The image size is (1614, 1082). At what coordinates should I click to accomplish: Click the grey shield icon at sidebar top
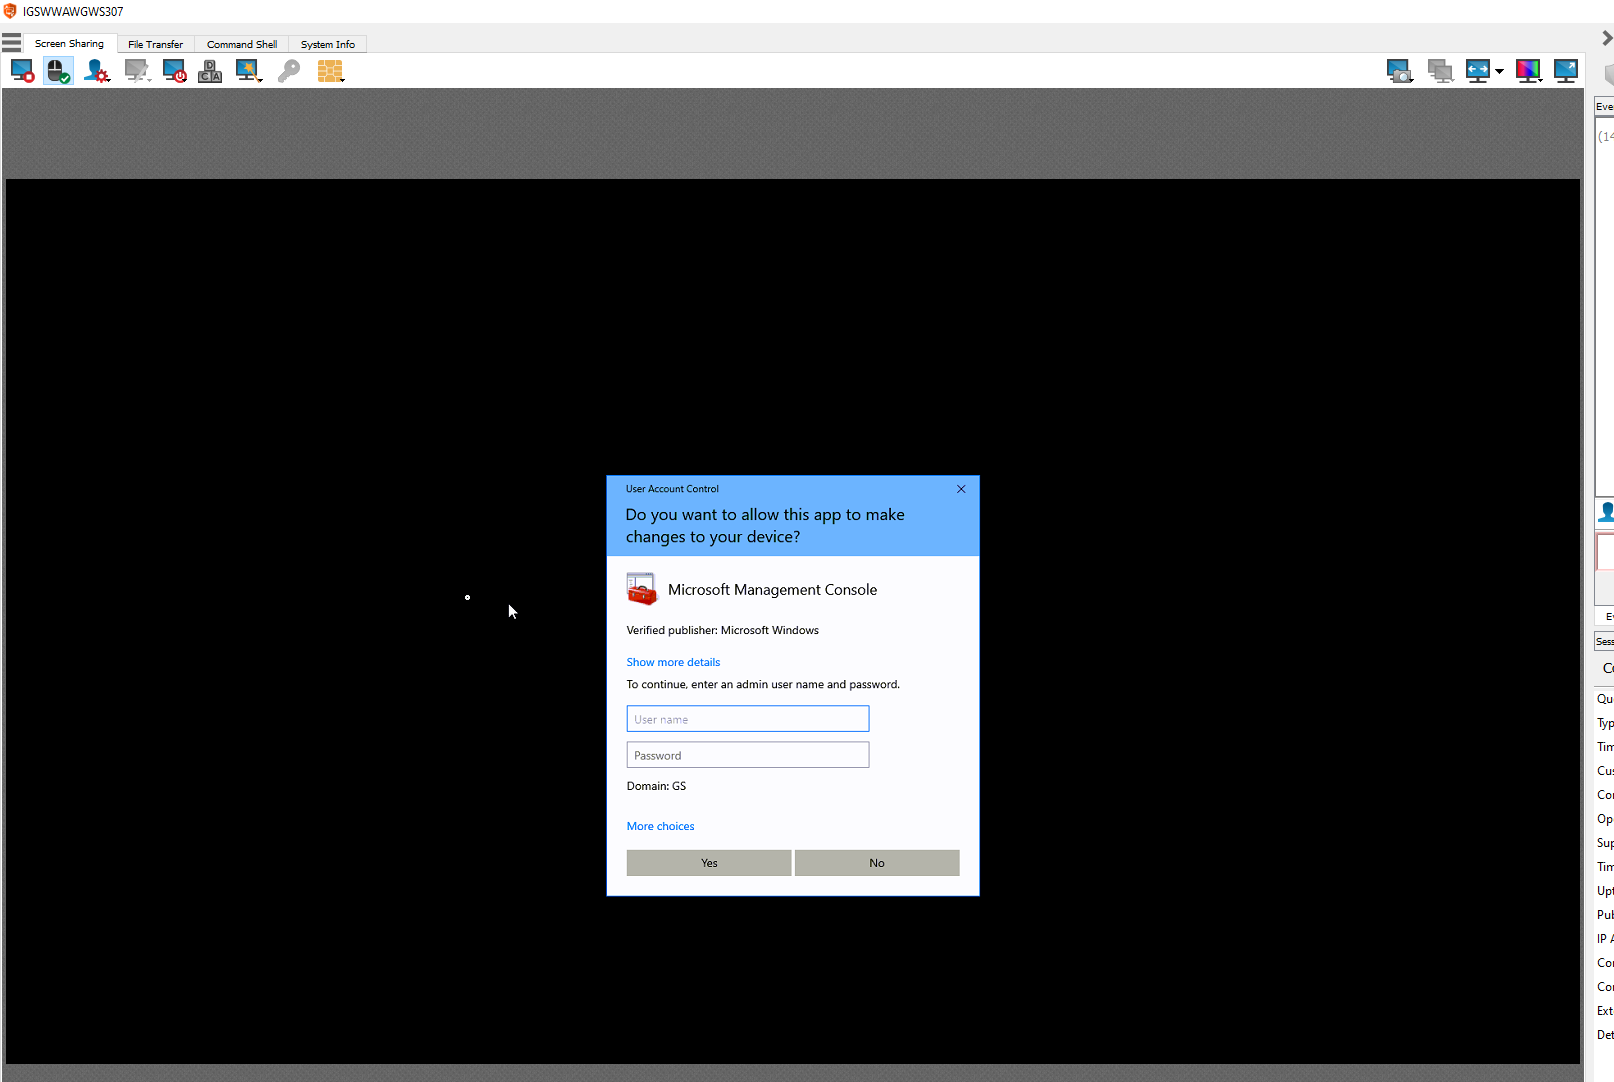(x=1608, y=75)
